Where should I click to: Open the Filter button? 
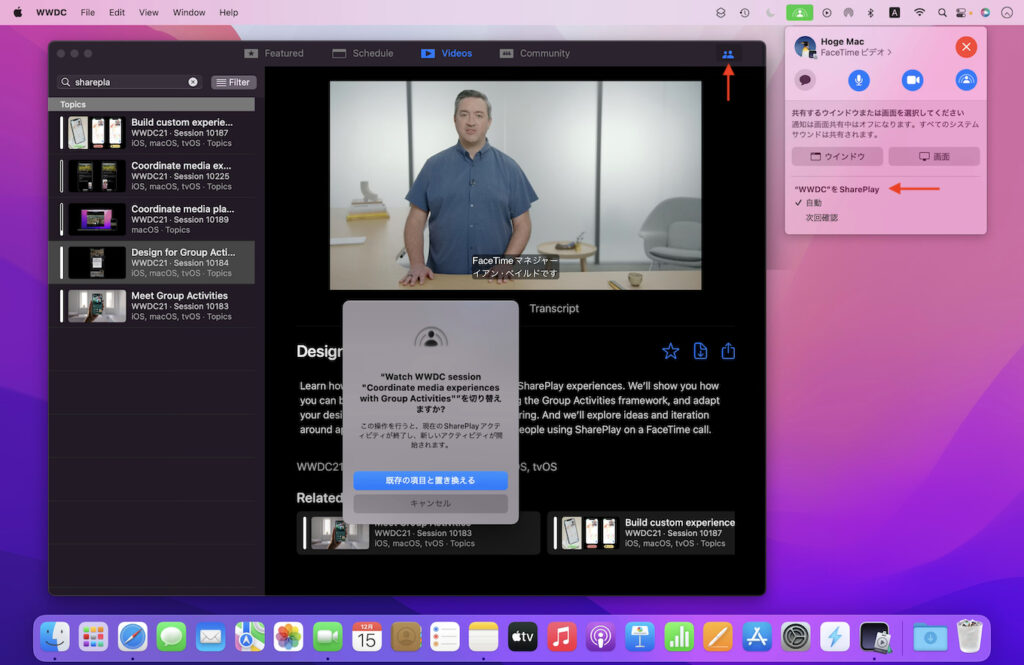click(x=233, y=82)
